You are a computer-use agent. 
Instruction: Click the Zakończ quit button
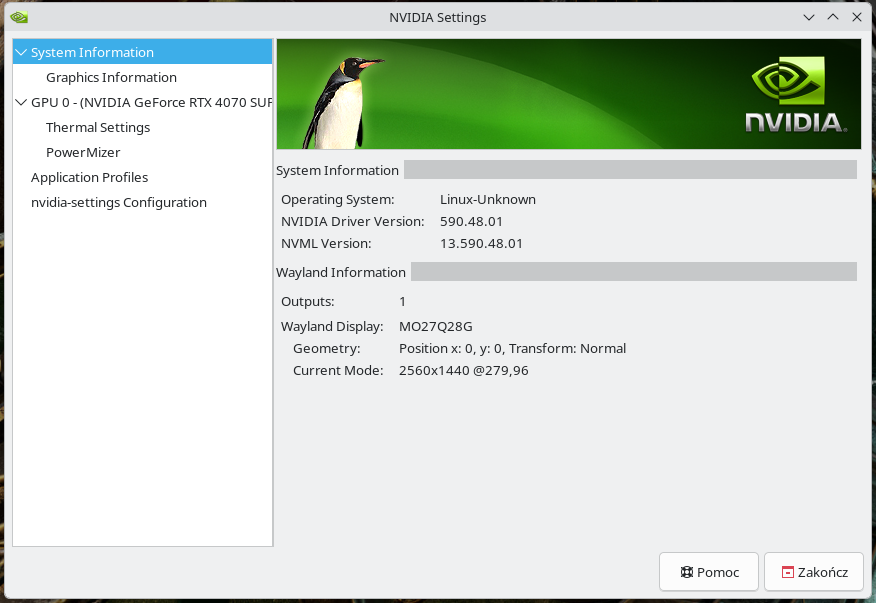coord(813,572)
